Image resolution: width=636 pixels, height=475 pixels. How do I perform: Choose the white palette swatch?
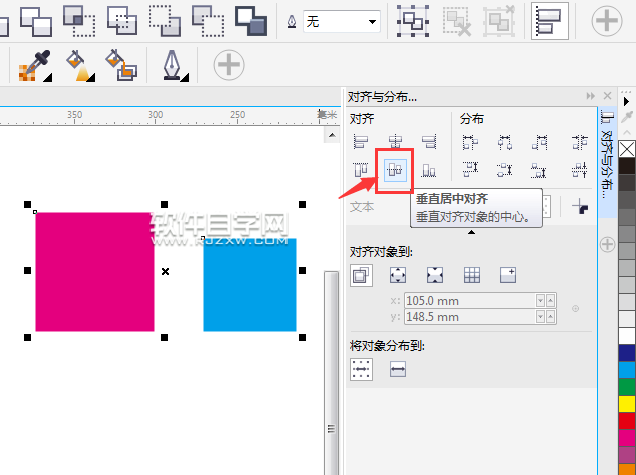pos(627,336)
